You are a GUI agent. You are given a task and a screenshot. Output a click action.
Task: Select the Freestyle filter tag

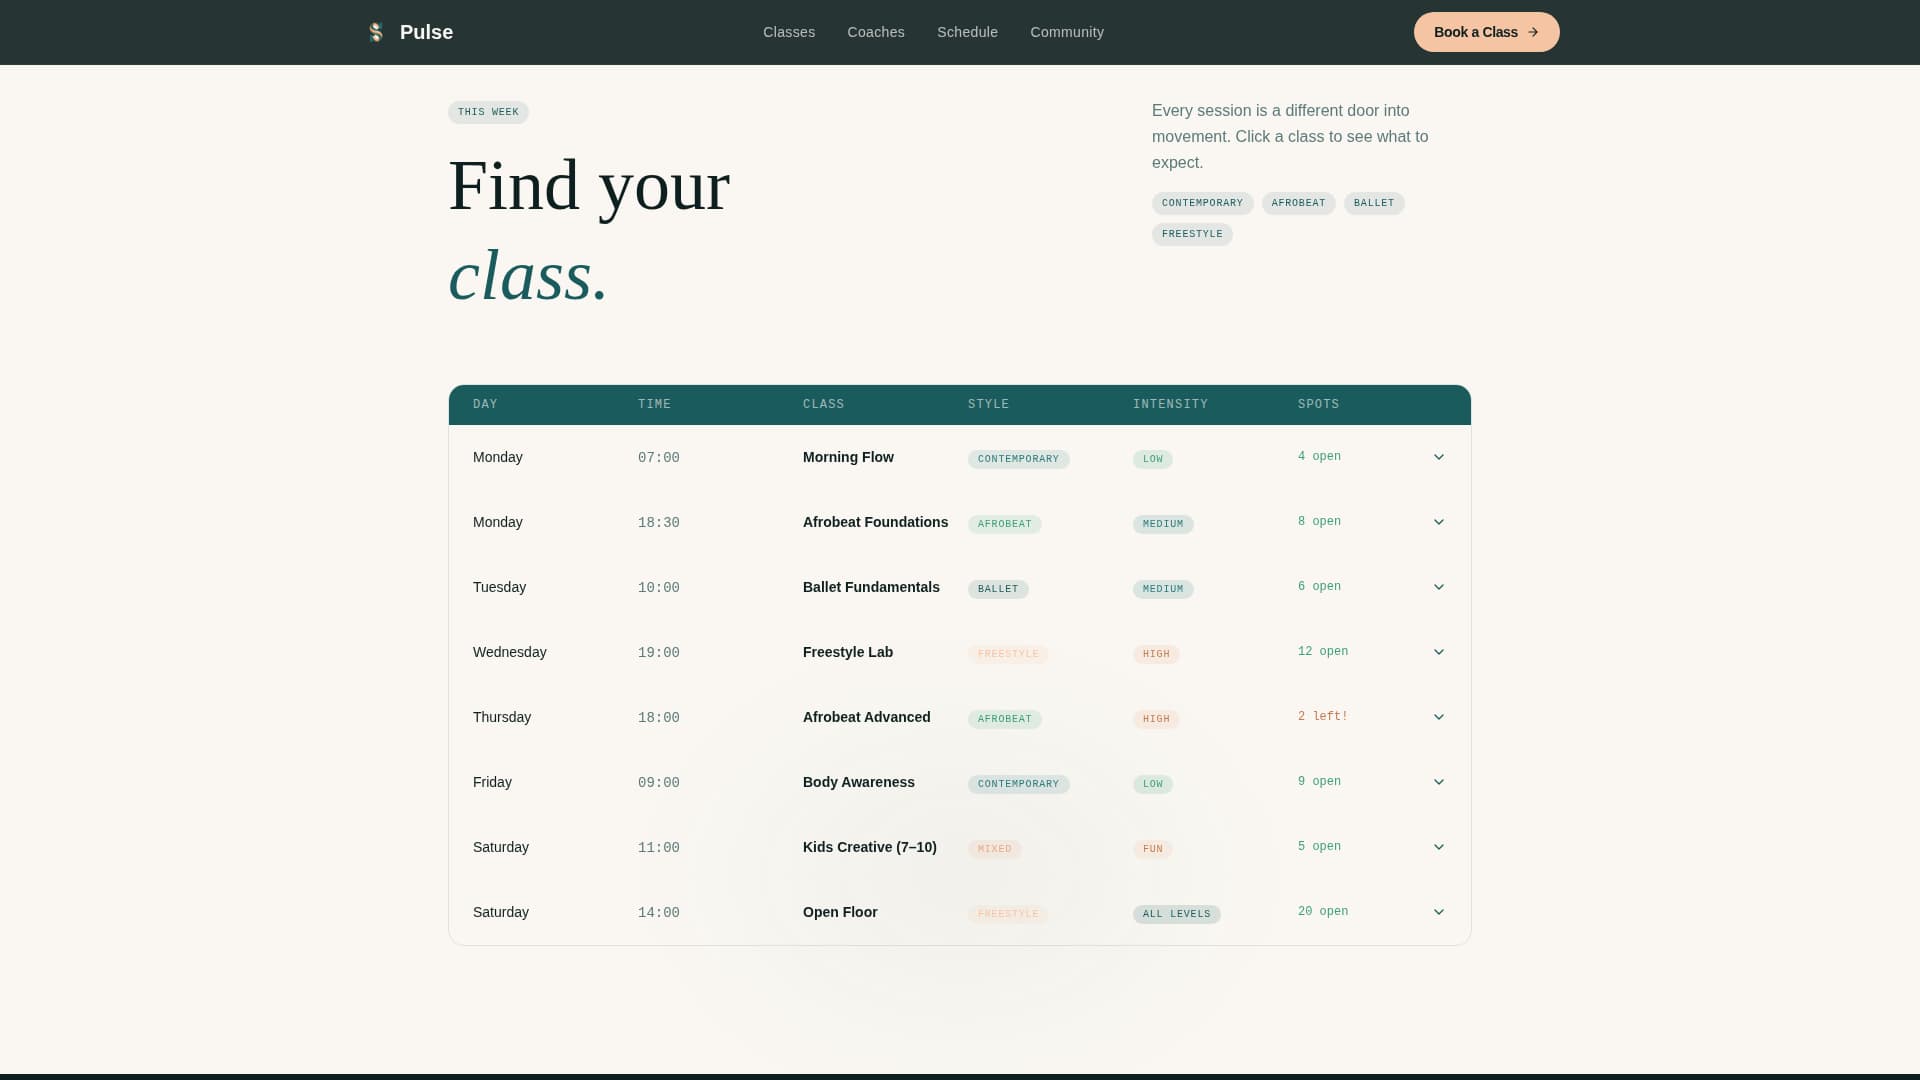[x=1192, y=234]
